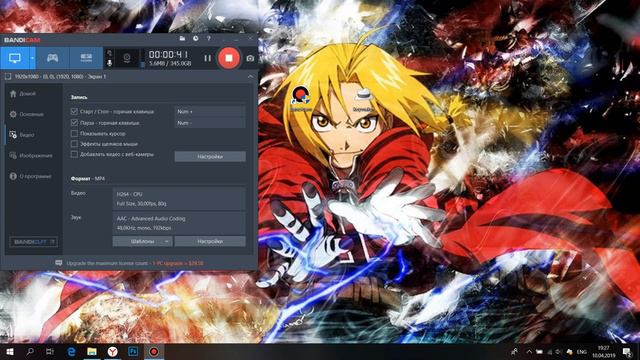
Task: Click the BANDICUT button
Action: [x=33, y=242]
